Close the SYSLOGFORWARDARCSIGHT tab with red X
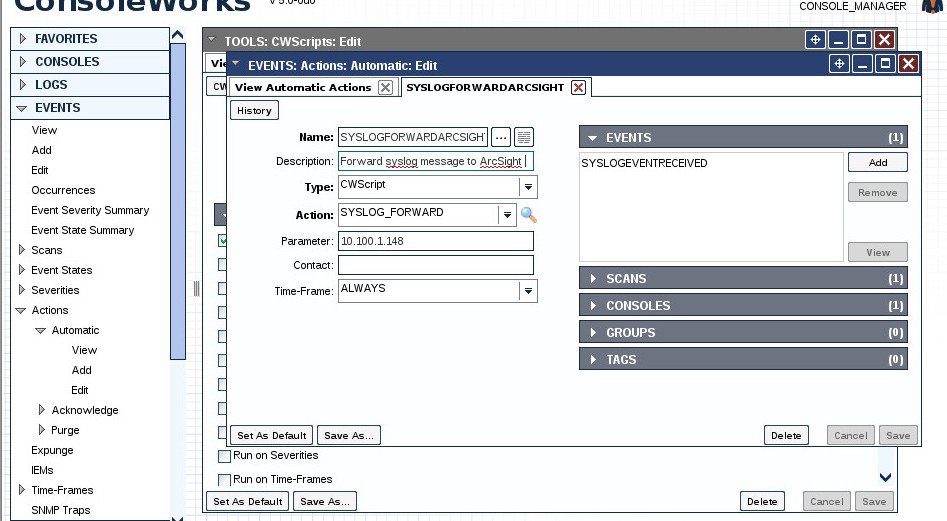The height and width of the screenshot is (521, 947). coord(578,88)
